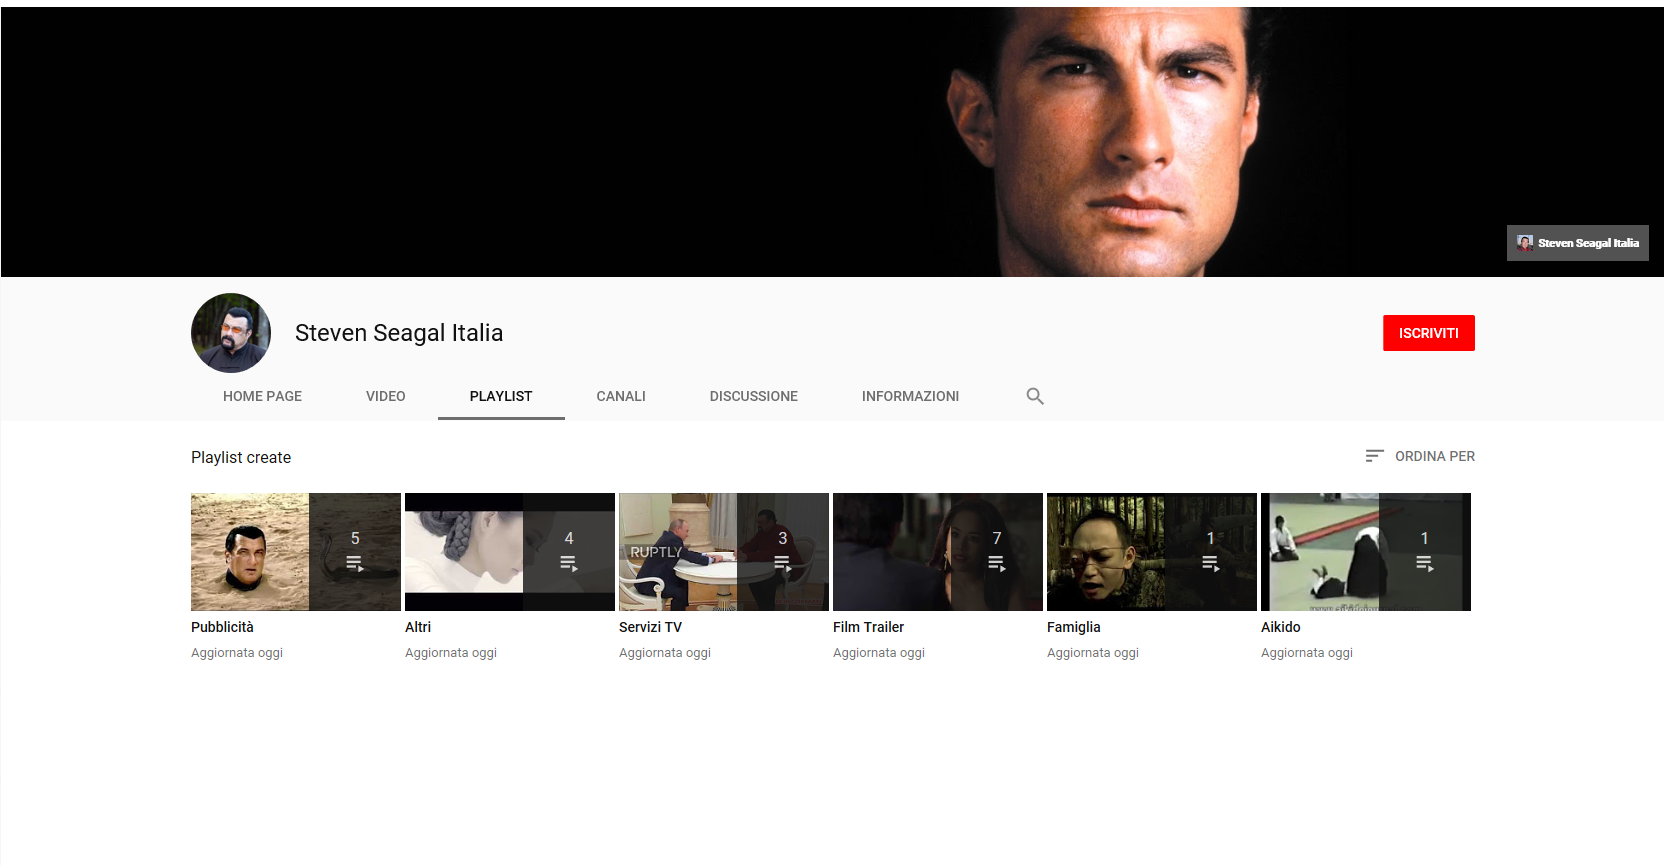The height and width of the screenshot is (865, 1664).
Task: Click the Servizi TV playlist title
Action: click(x=650, y=627)
